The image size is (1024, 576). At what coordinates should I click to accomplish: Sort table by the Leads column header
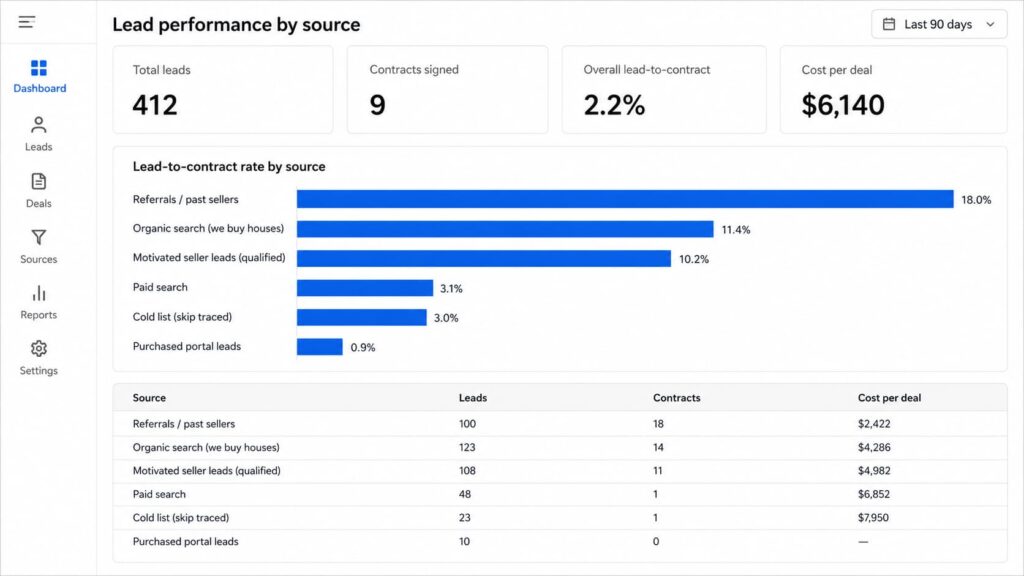[x=473, y=398]
